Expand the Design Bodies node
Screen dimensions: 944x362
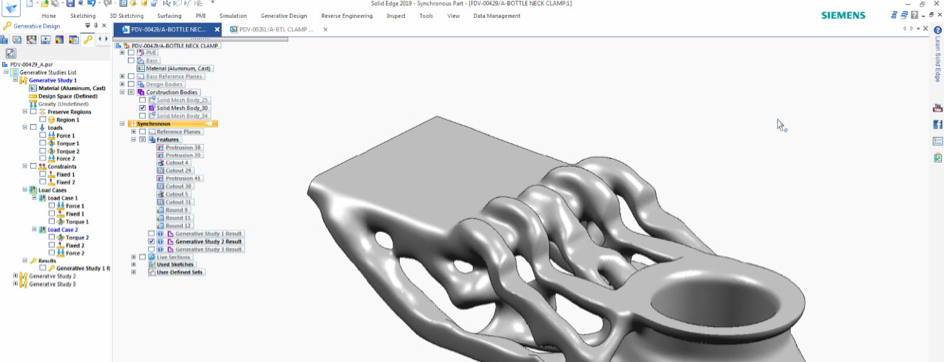pyautogui.click(x=122, y=84)
